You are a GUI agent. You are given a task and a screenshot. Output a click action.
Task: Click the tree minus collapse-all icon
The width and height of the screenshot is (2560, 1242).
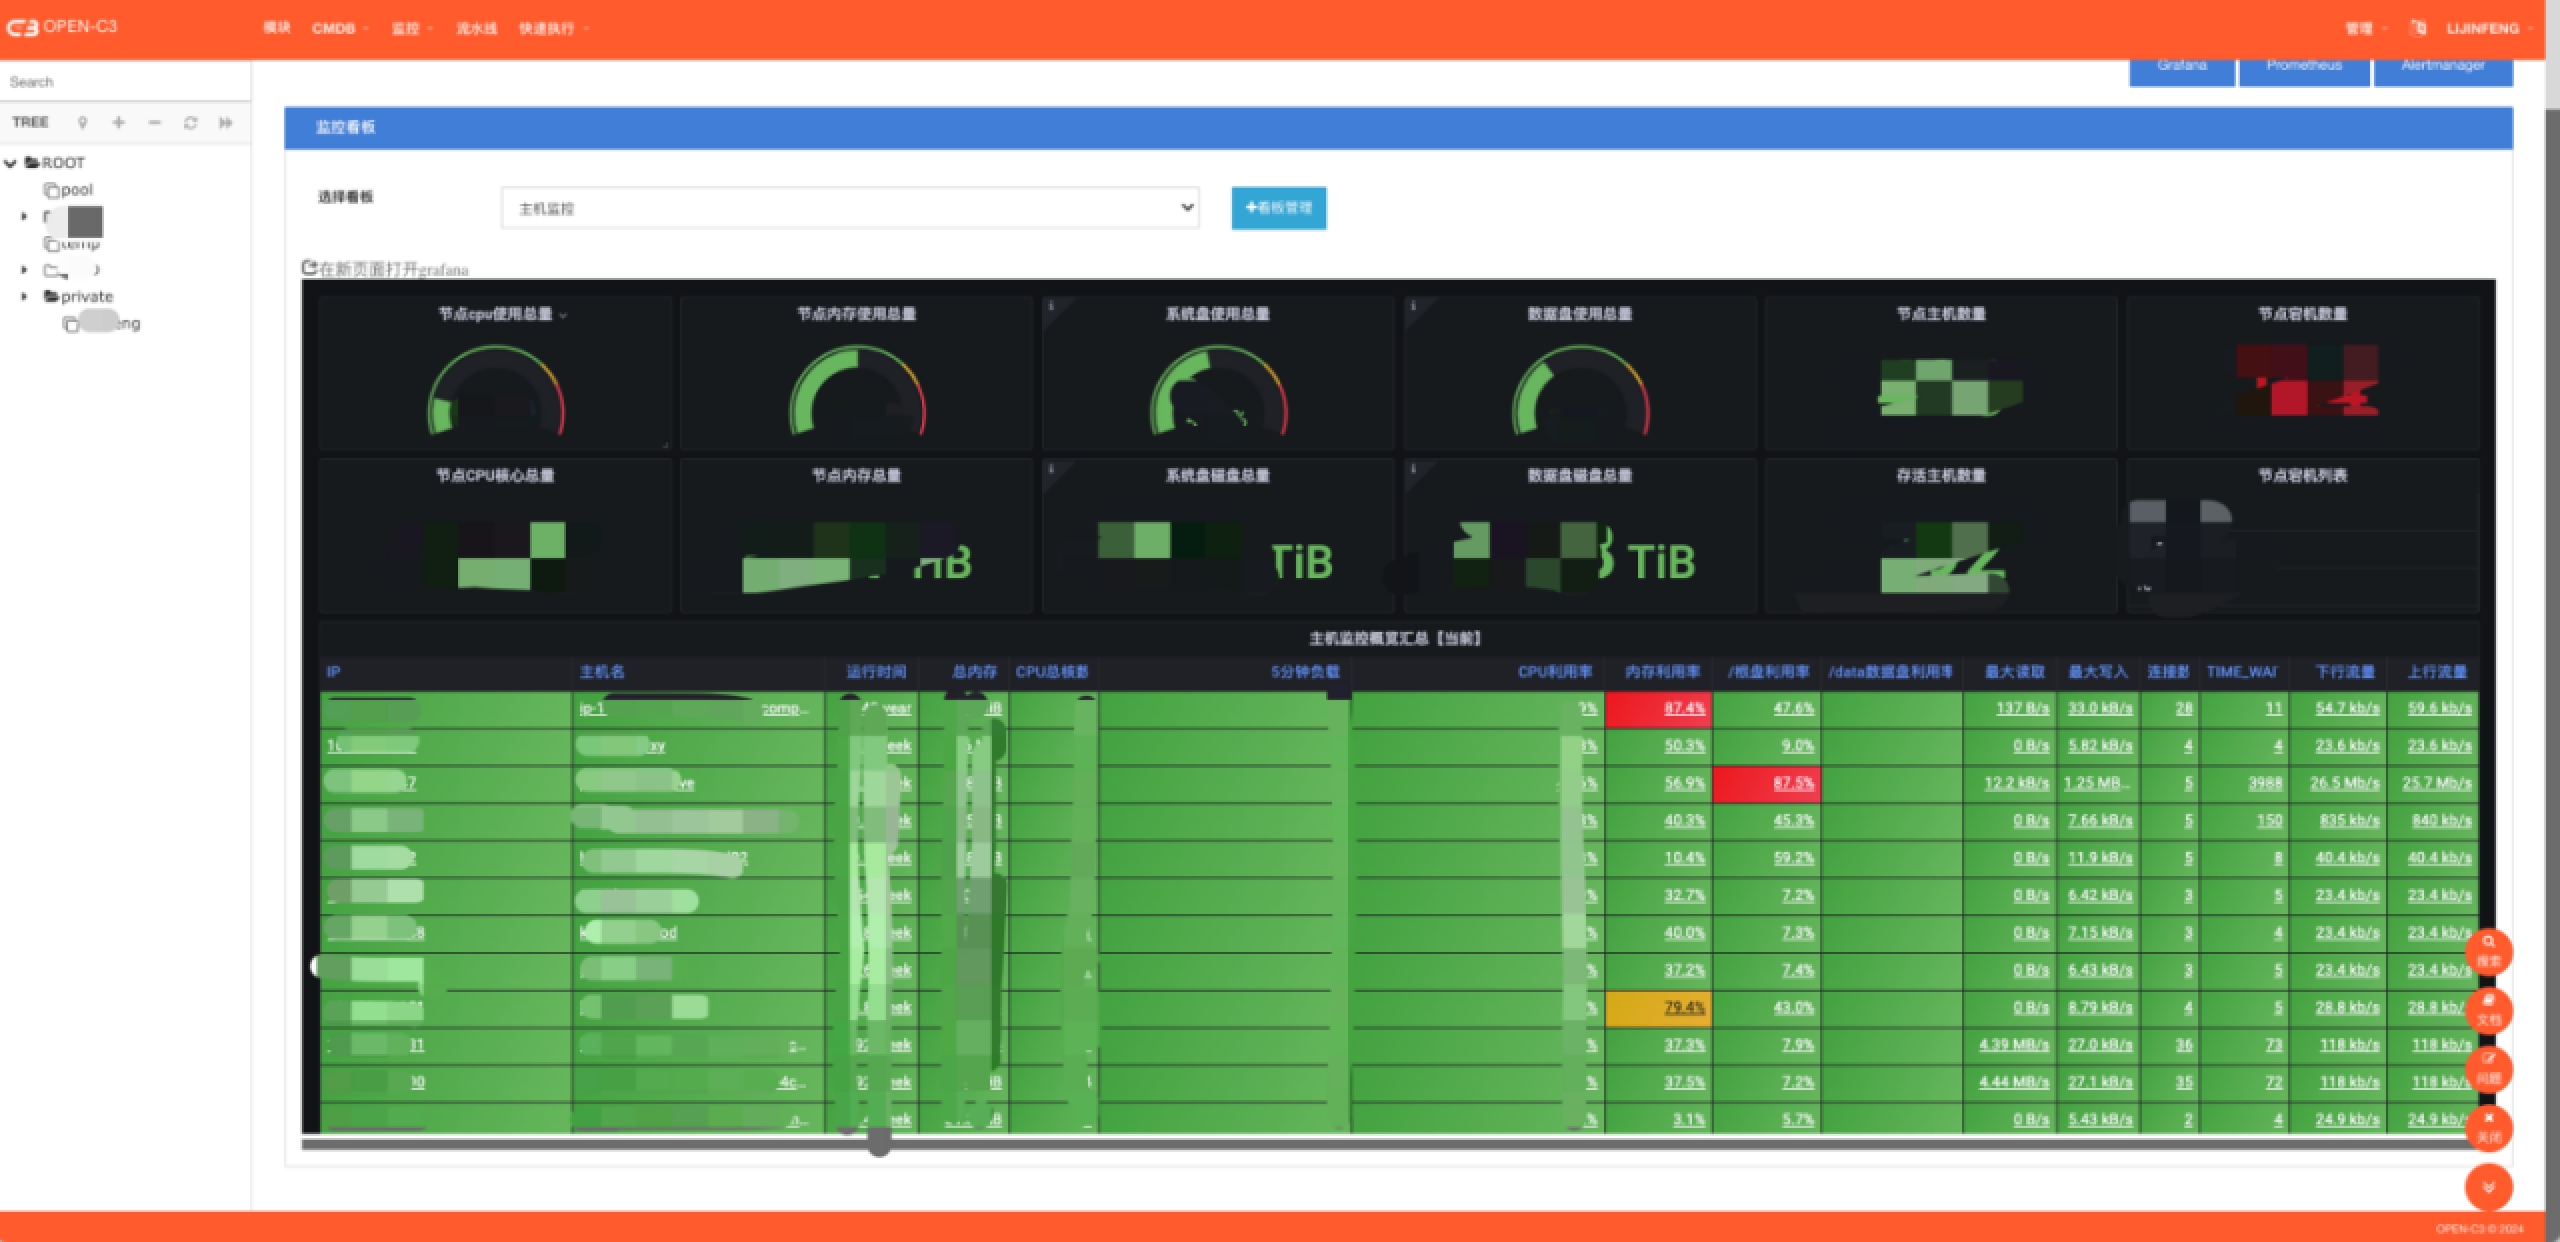(154, 122)
